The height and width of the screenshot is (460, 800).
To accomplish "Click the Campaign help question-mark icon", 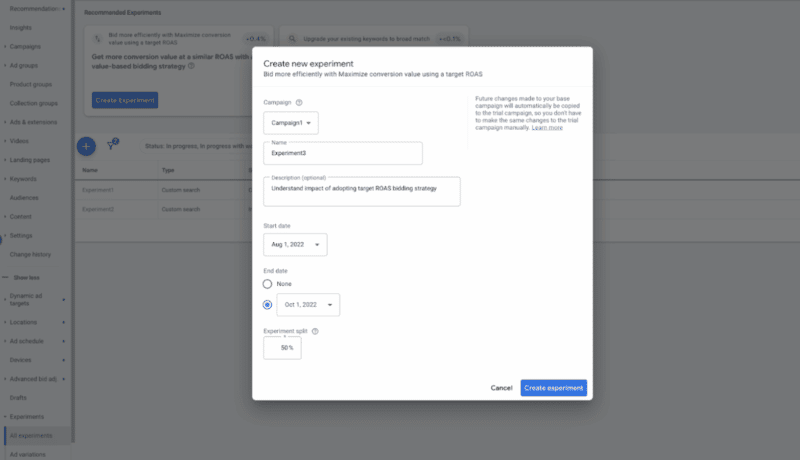I will (299, 102).
